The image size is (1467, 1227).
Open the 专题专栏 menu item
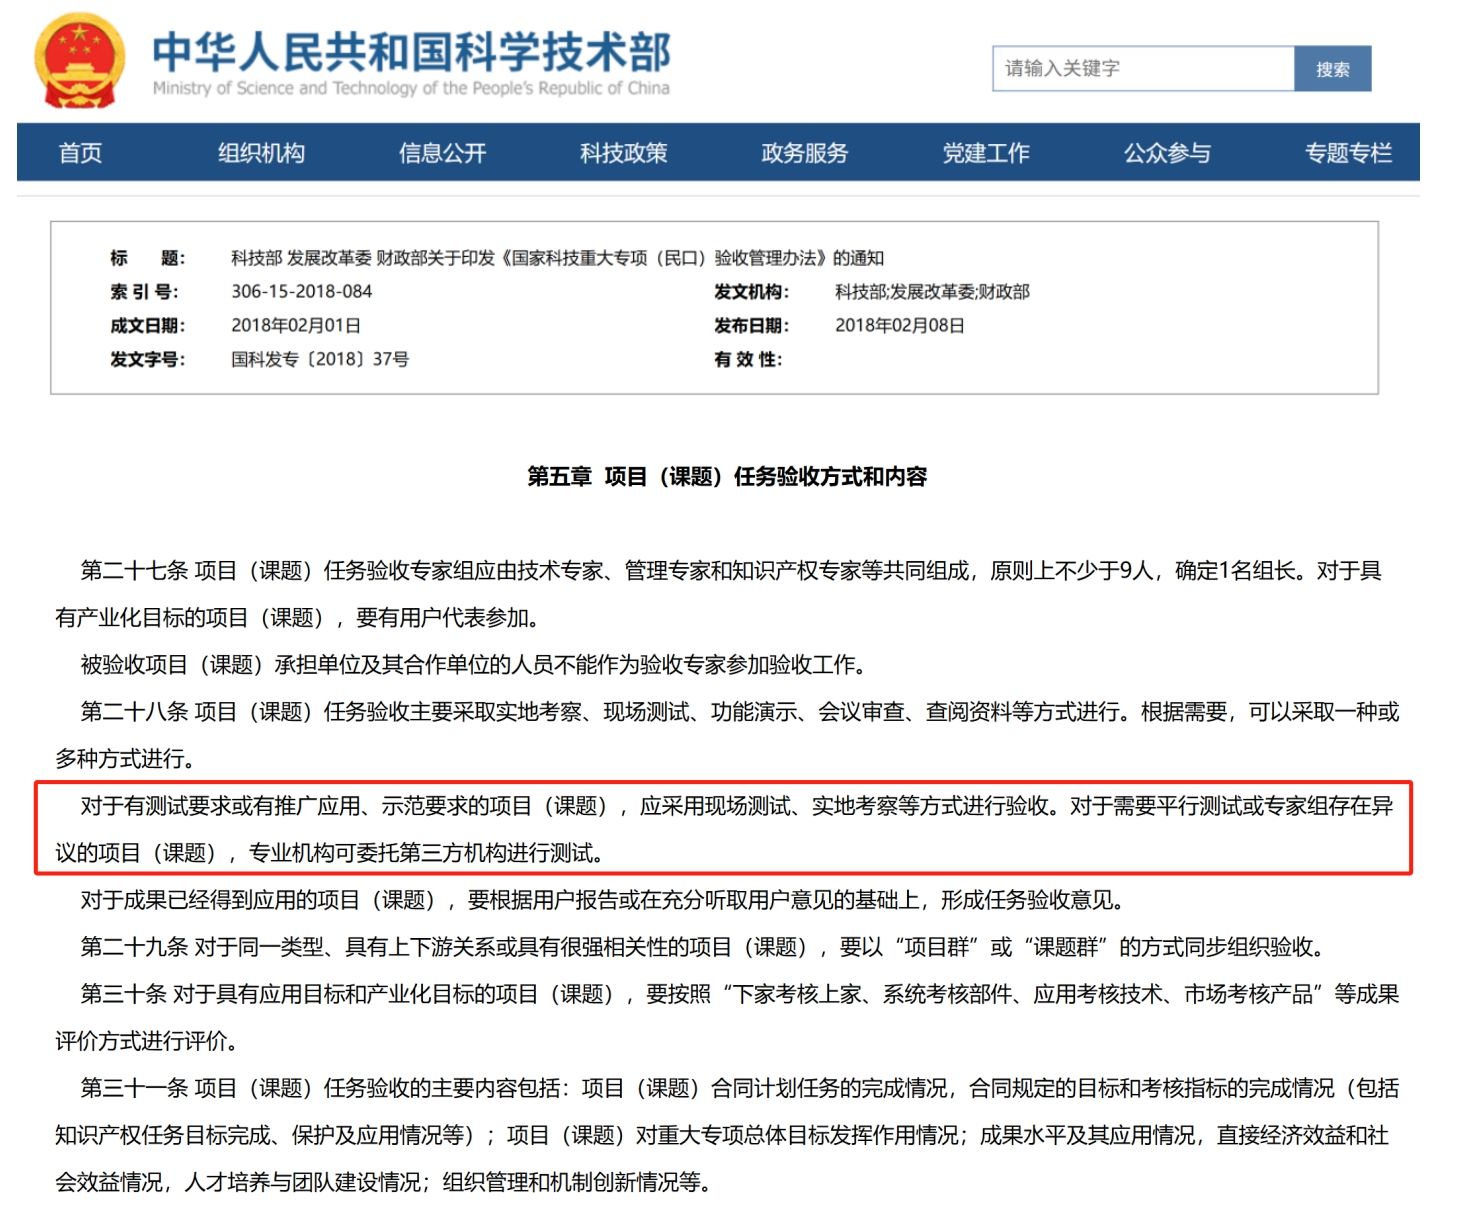[1347, 153]
